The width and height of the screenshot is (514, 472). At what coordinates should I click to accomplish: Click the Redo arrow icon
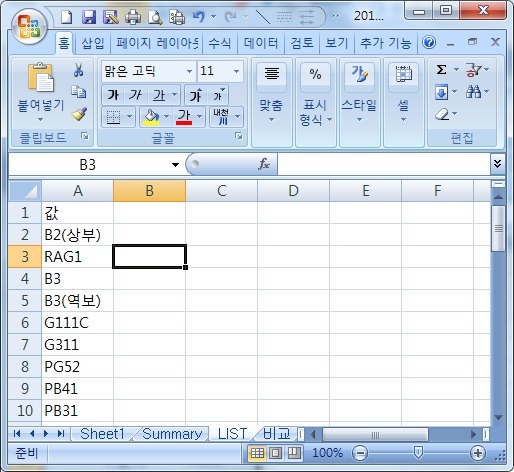(231, 16)
